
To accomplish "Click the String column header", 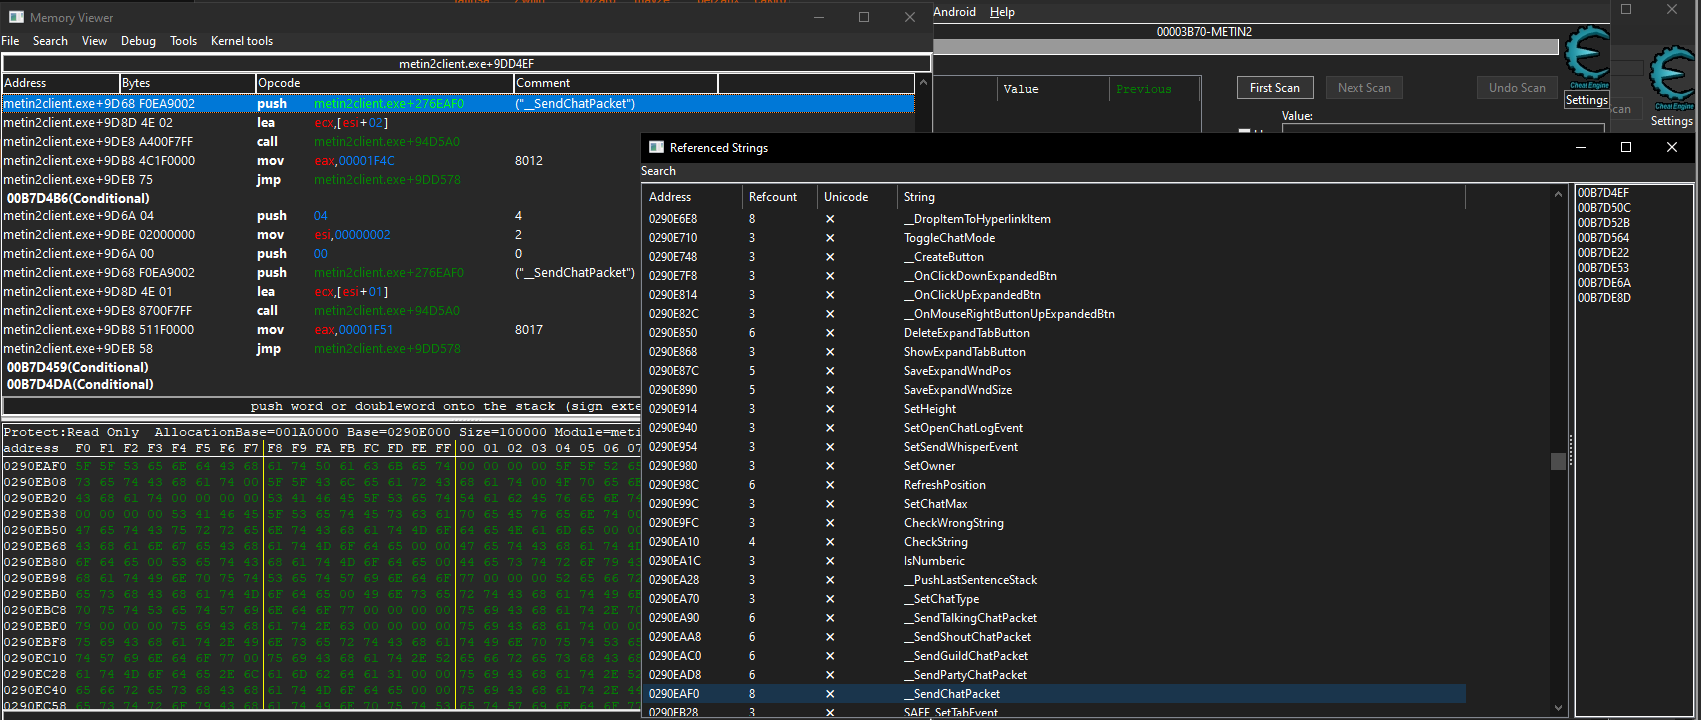I will point(1181,197).
